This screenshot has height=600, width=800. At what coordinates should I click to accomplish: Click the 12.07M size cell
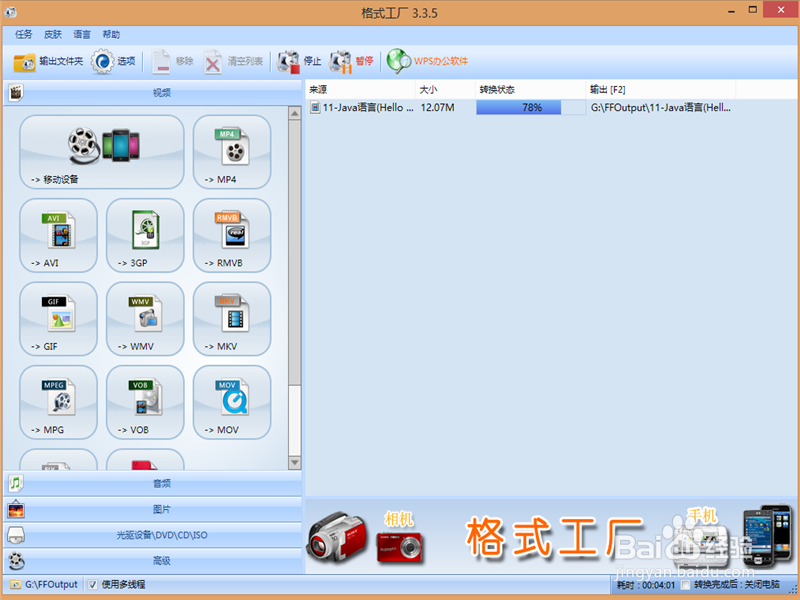437,108
